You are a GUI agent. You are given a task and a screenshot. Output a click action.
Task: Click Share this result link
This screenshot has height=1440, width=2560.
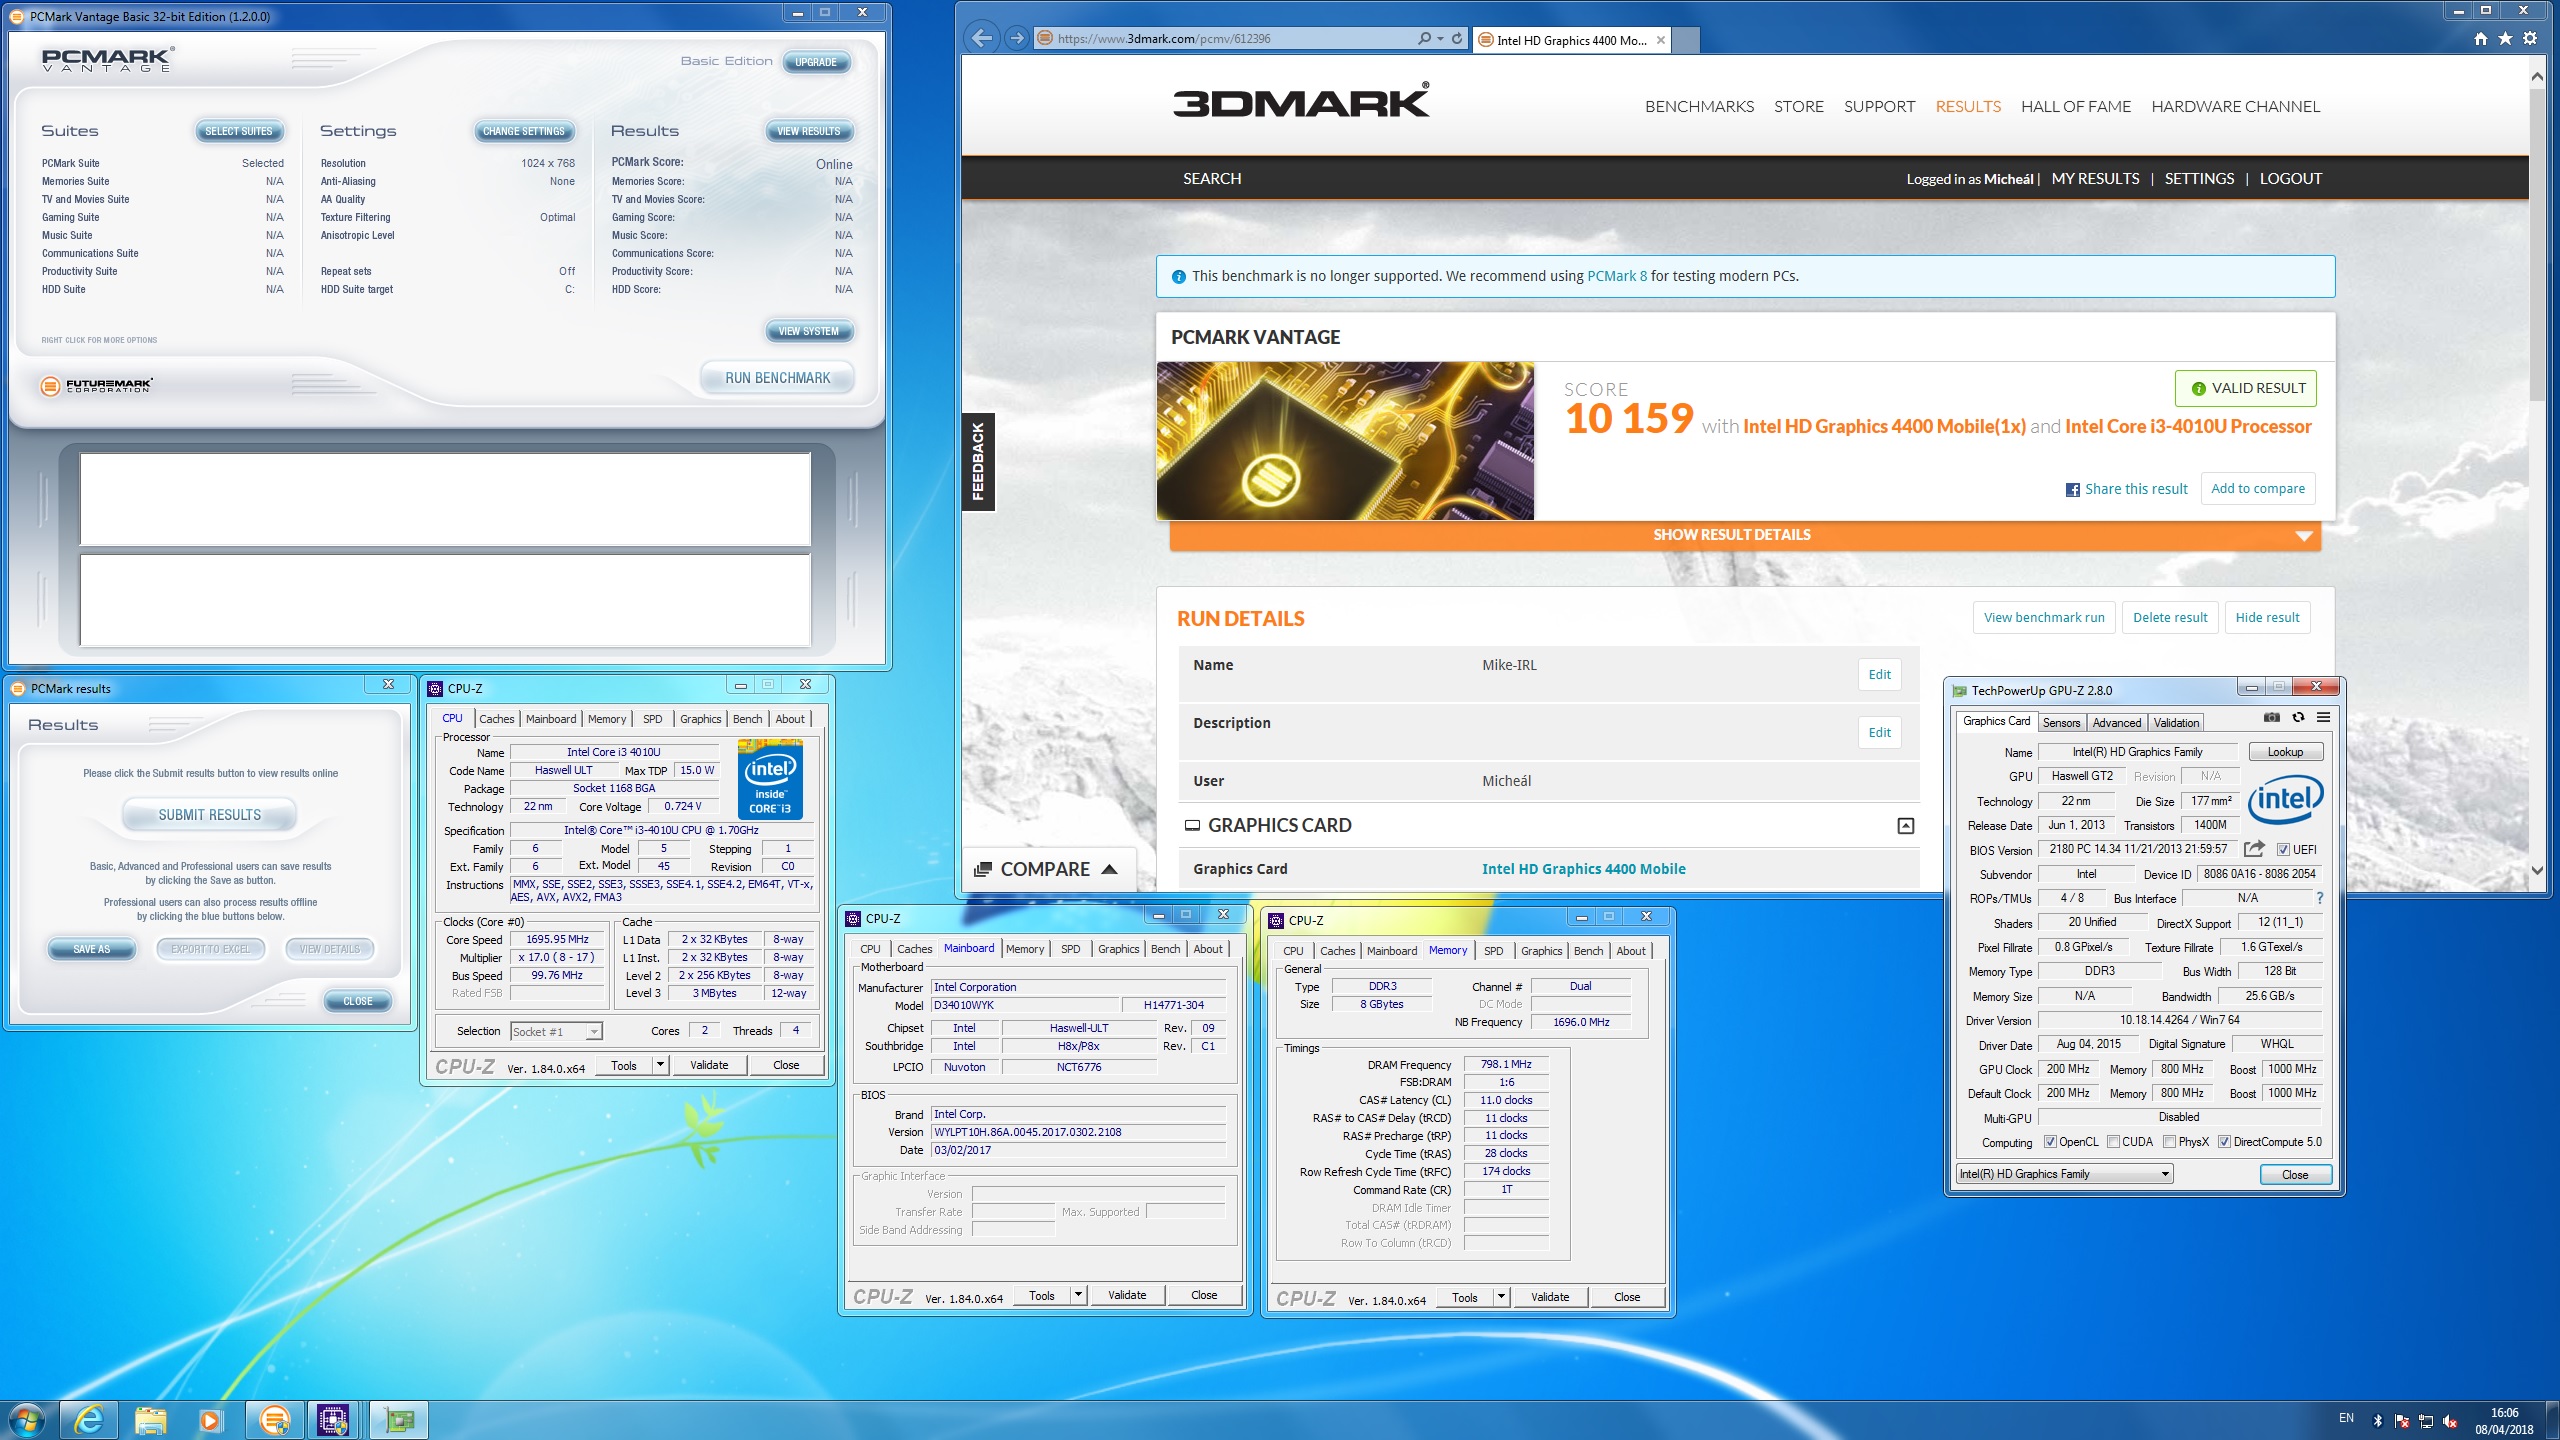tap(2127, 489)
